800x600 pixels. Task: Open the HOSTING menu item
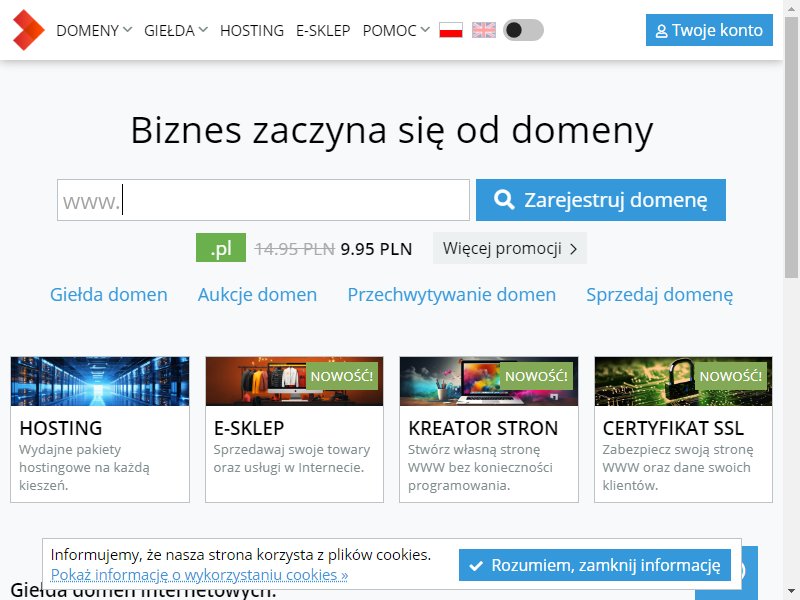pos(252,31)
